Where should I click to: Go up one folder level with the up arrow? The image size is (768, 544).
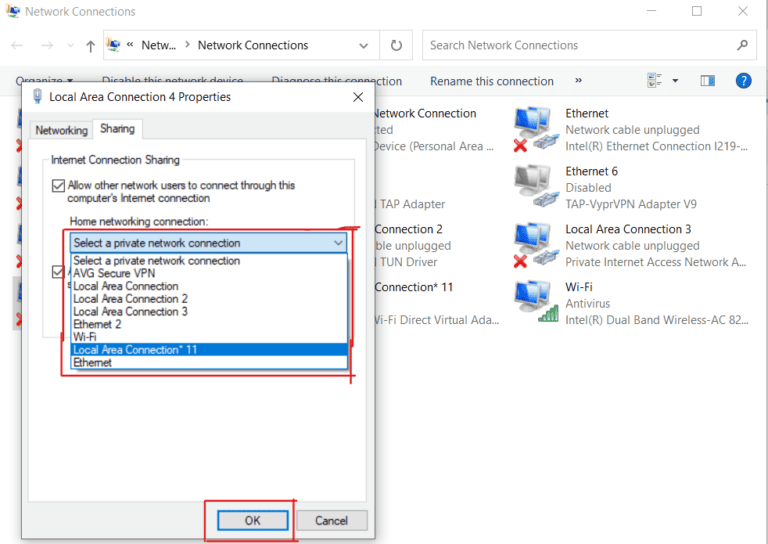pyautogui.click(x=91, y=45)
